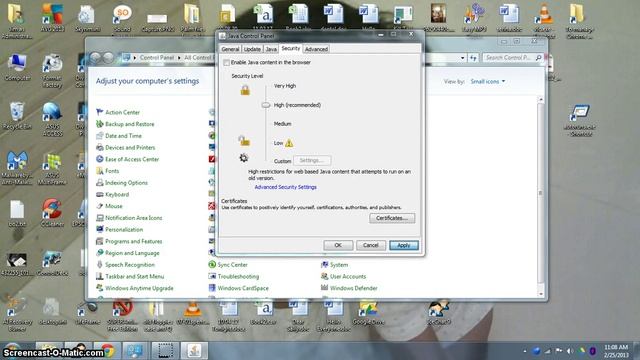Click the Personalization icon
This screenshot has width=640, height=360.
coord(100,230)
